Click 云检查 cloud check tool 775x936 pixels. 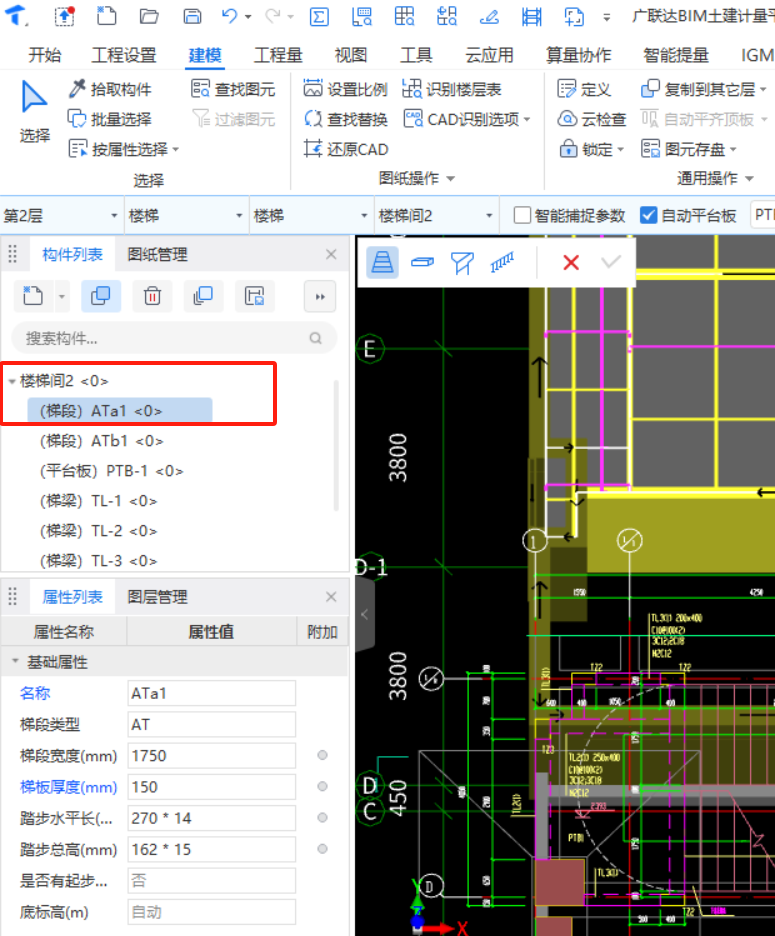point(592,119)
